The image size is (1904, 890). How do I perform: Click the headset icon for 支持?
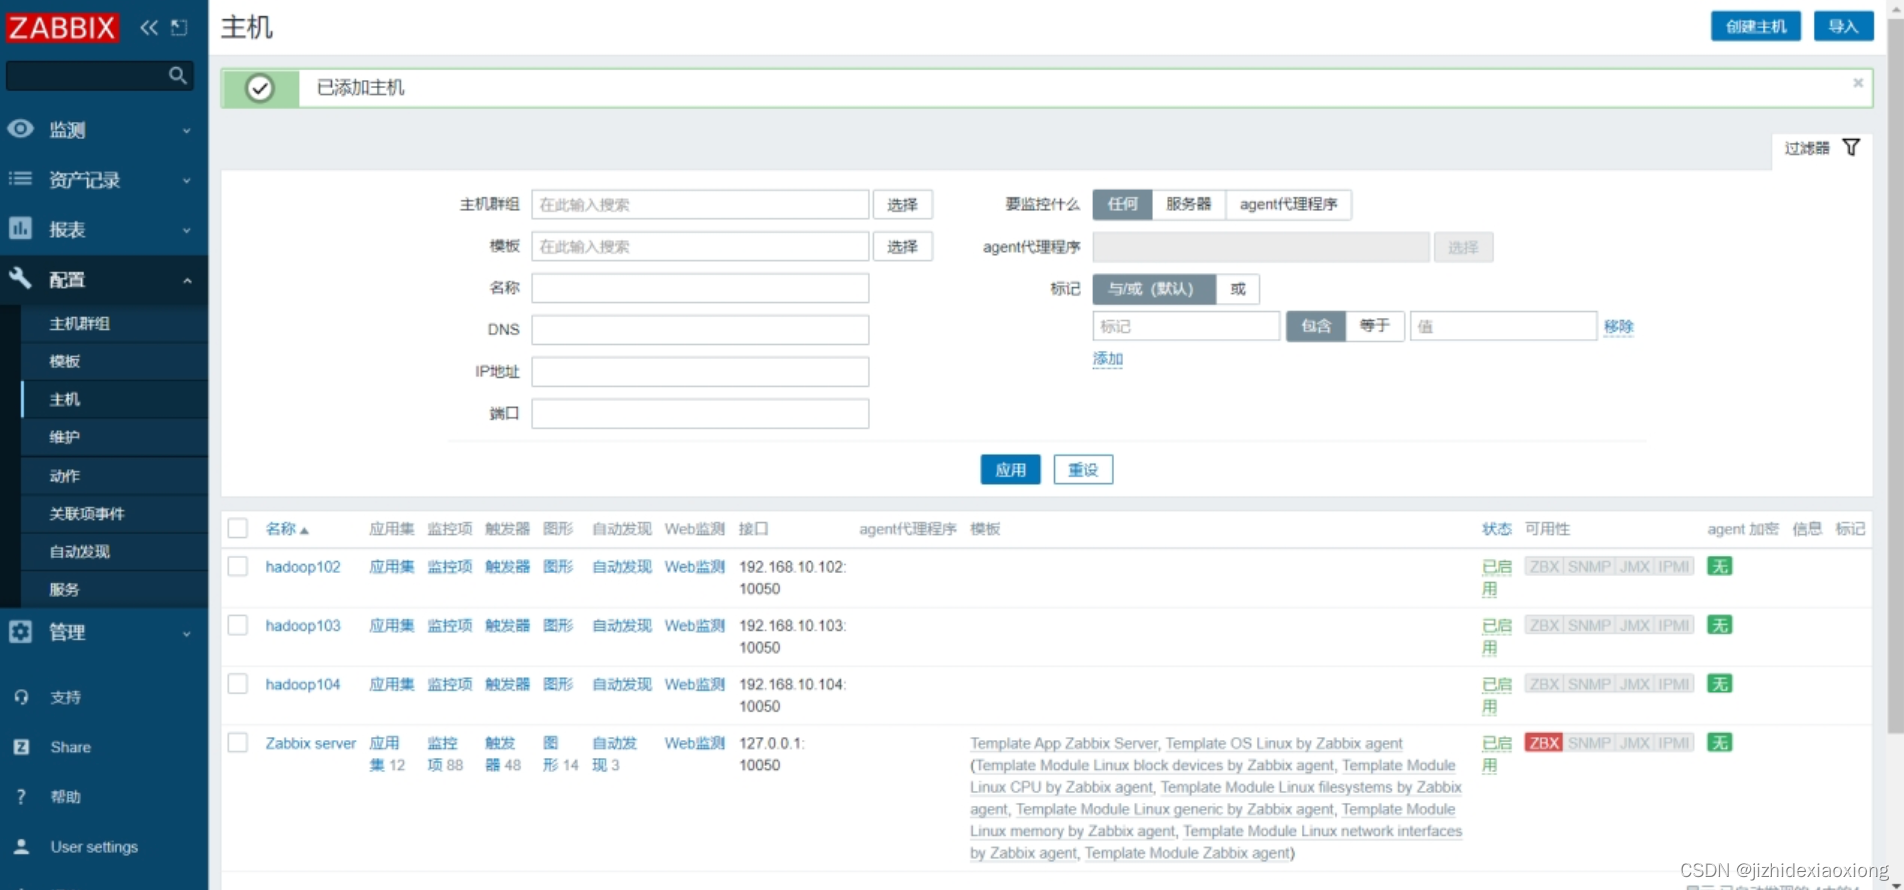click(21, 697)
